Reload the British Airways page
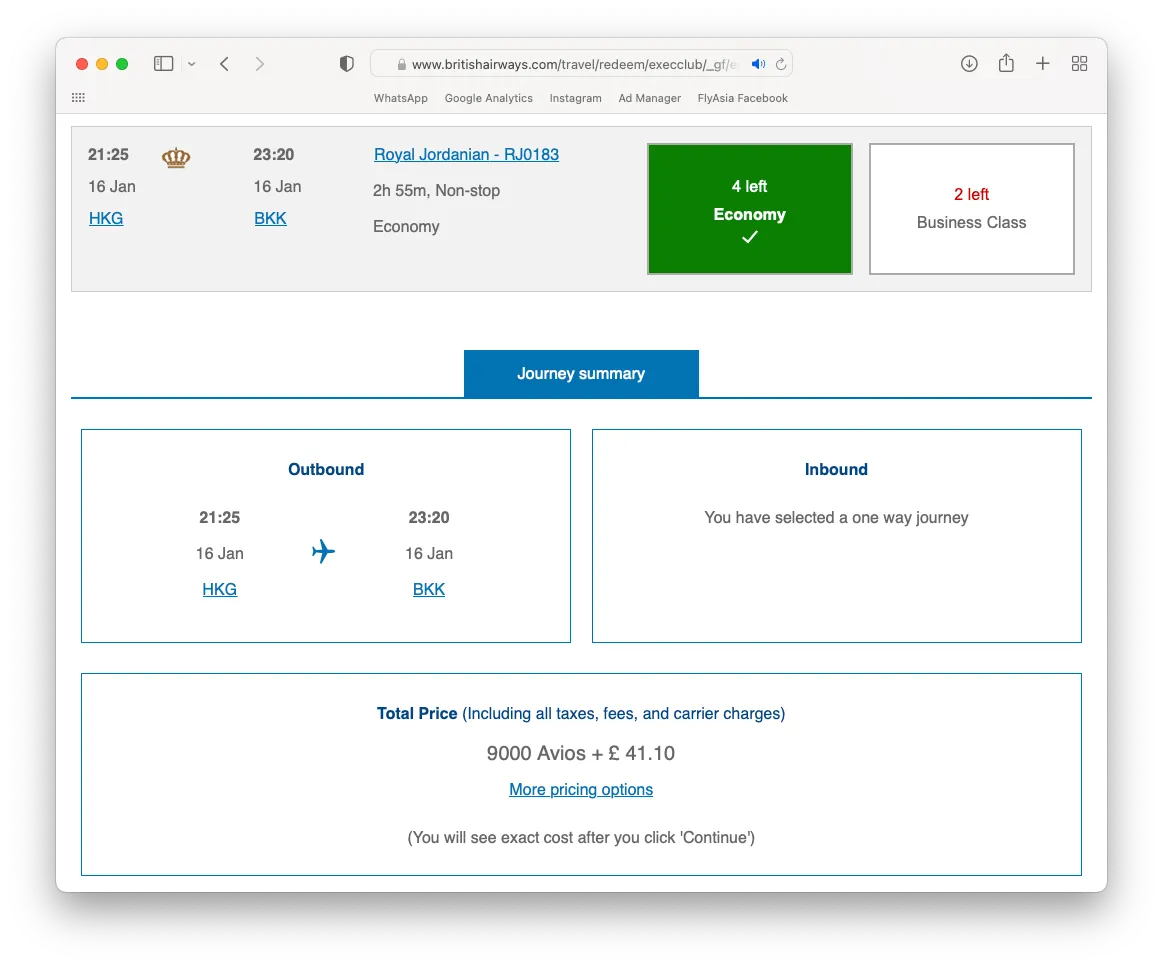 pyautogui.click(x=781, y=65)
